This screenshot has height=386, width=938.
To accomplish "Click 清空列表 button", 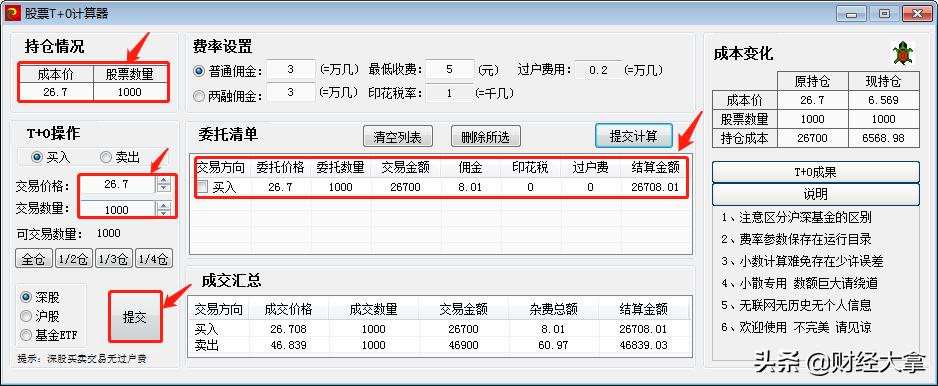I will point(398,137).
